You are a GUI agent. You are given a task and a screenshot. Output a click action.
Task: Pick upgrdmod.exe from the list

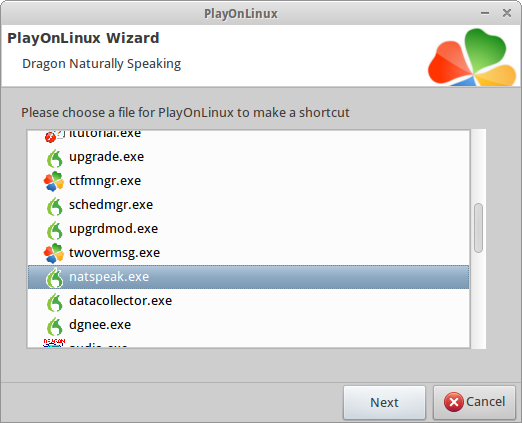[x=248, y=229]
